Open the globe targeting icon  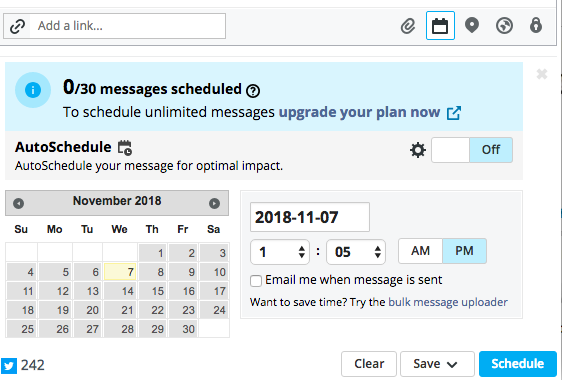click(x=504, y=26)
